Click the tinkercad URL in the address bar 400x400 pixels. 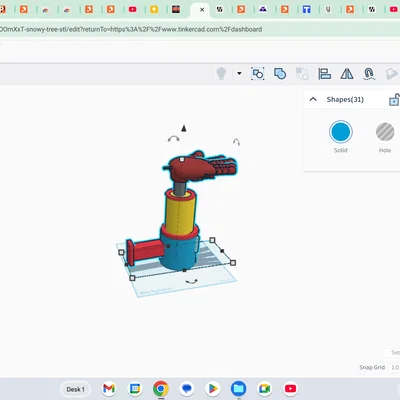pos(131,29)
